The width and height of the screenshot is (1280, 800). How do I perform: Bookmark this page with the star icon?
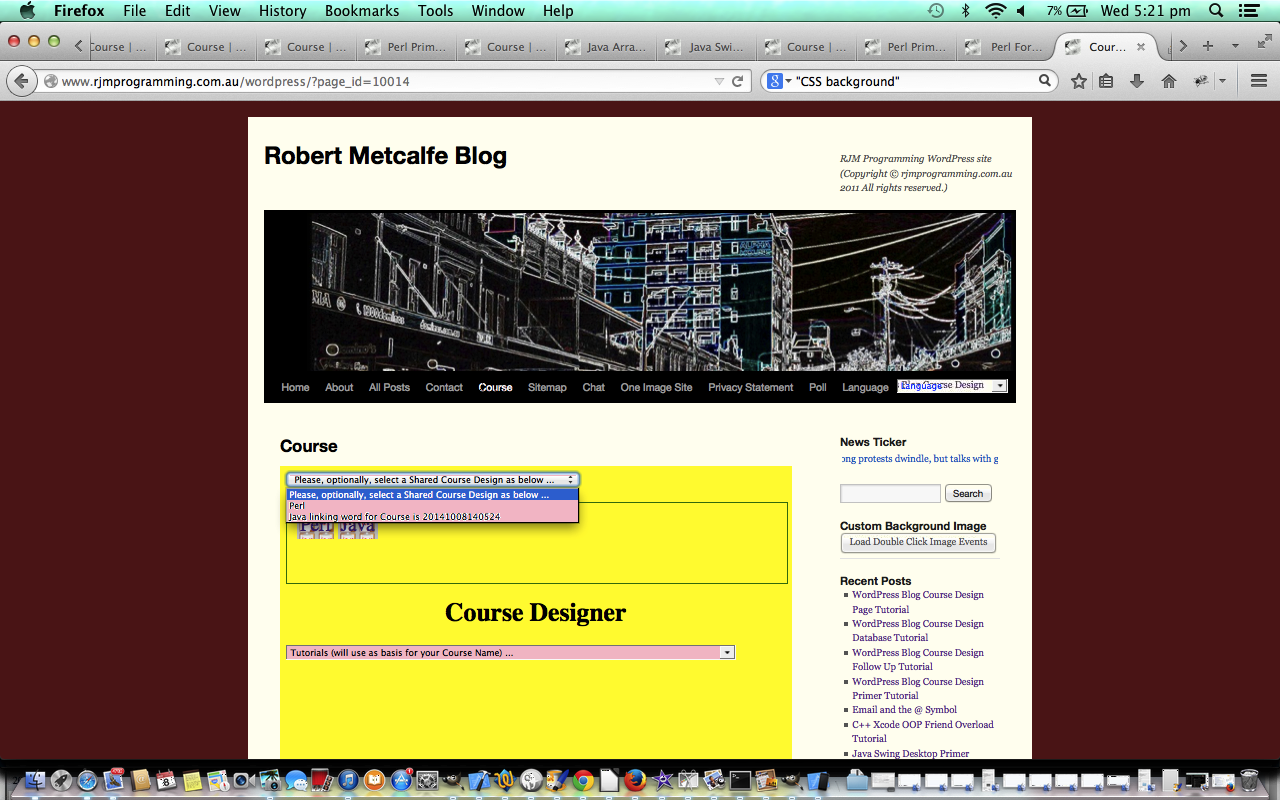pyautogui.click(x=1078, y=81)
